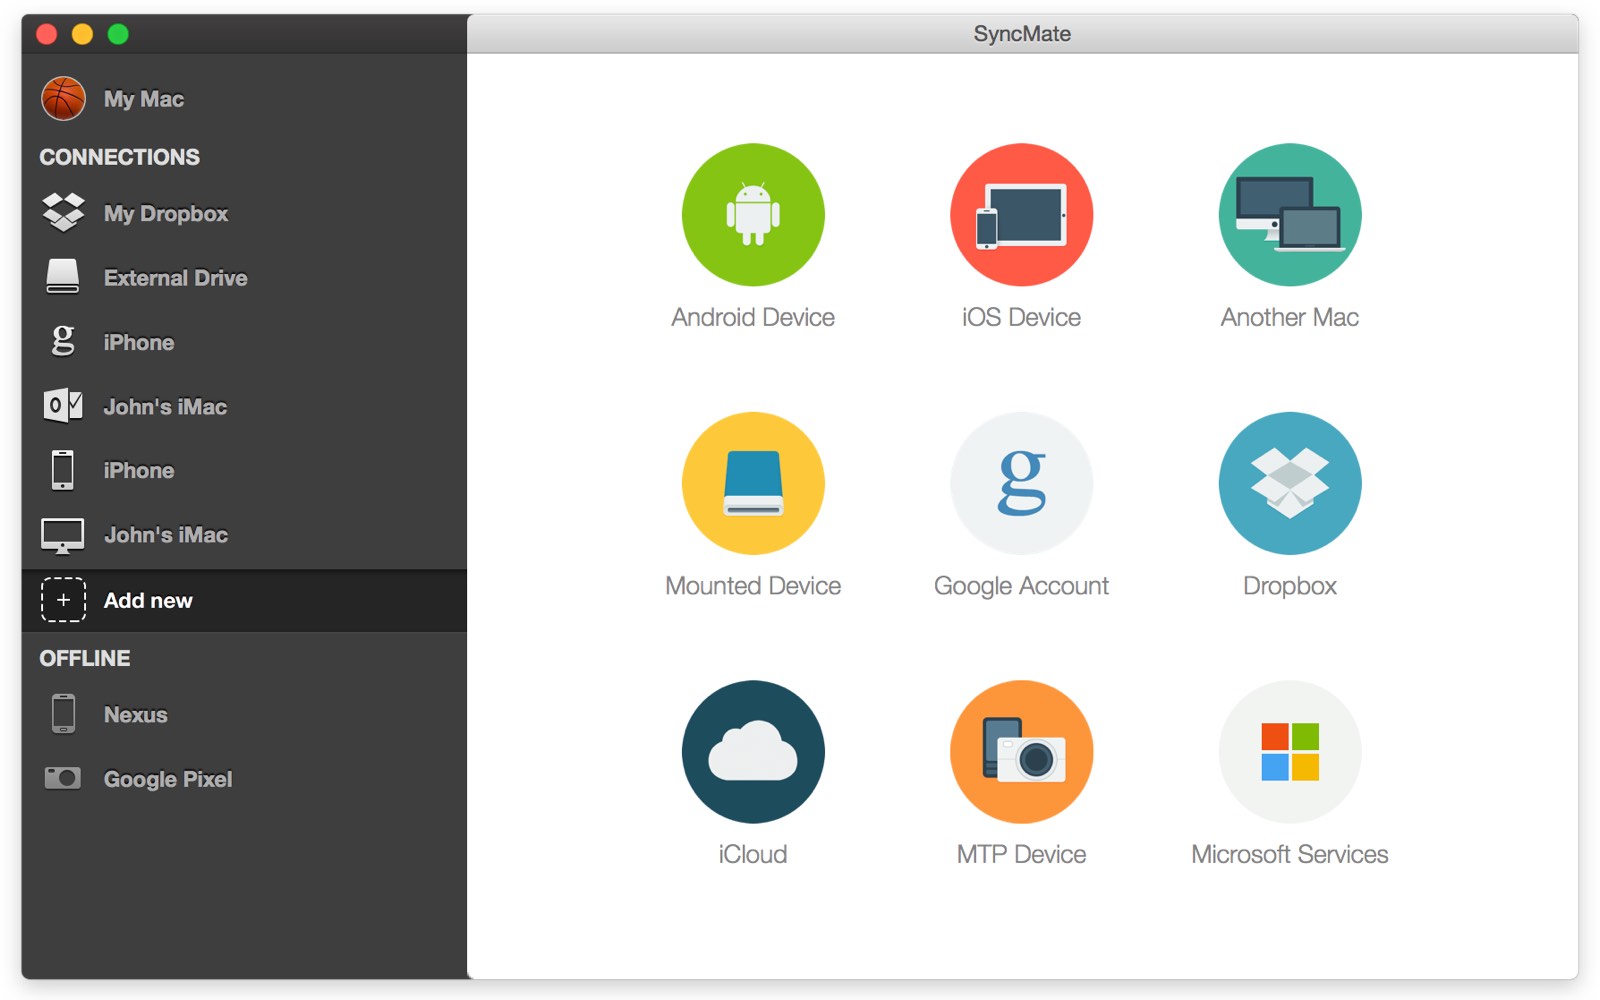Select the MTP Device camera icon

pos(1021,751)
